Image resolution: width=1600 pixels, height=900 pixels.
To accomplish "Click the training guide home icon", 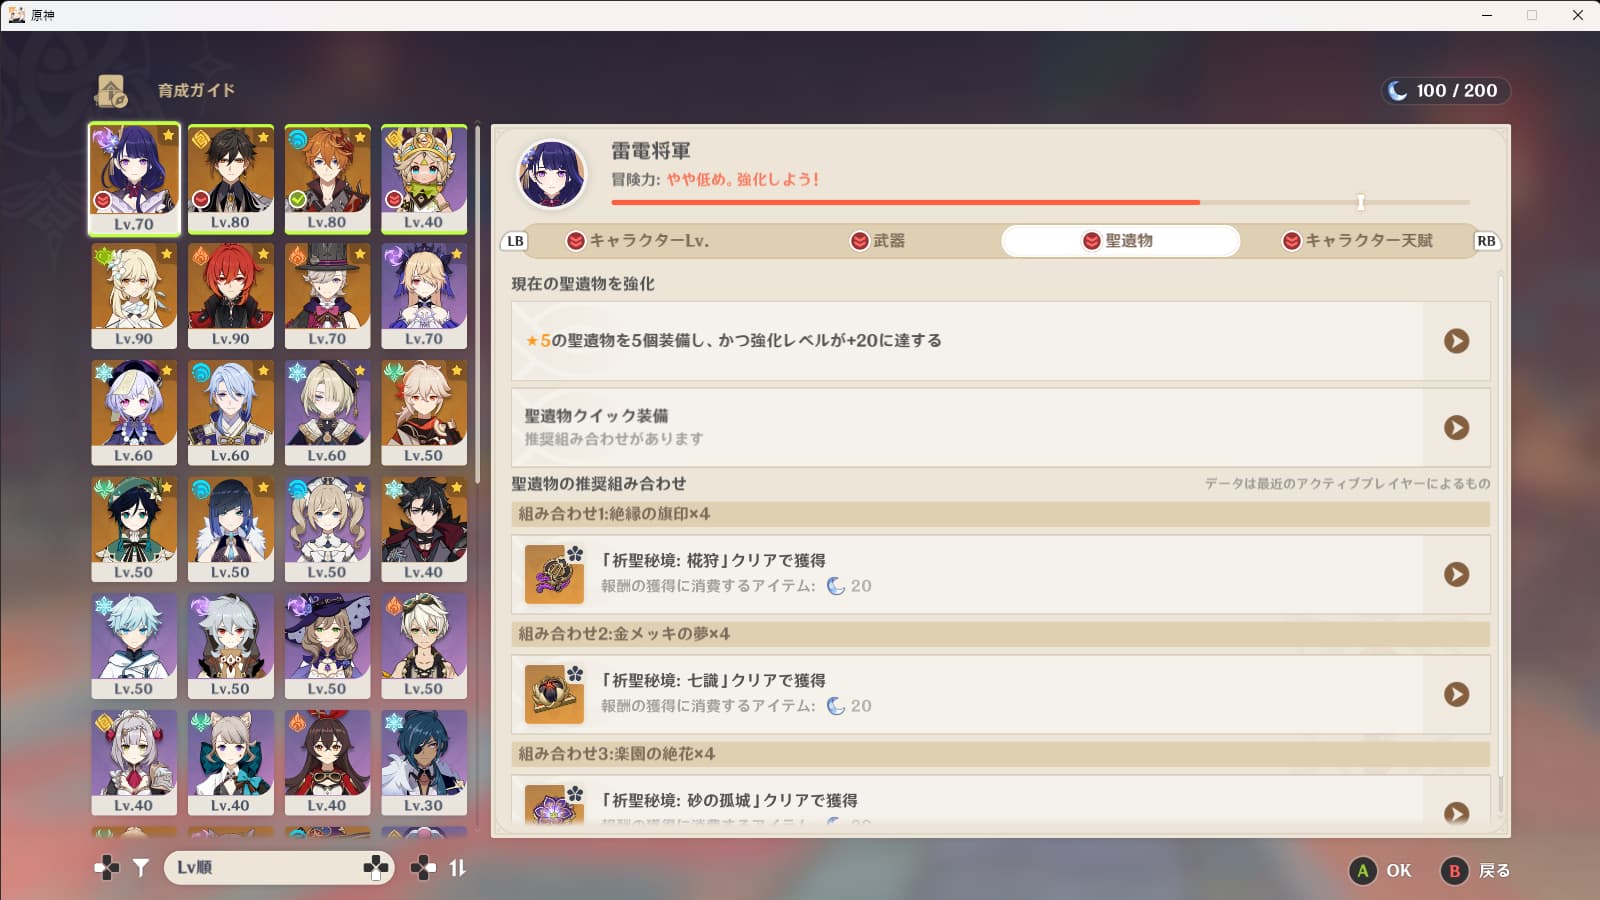I will click(x=110, y=91).
